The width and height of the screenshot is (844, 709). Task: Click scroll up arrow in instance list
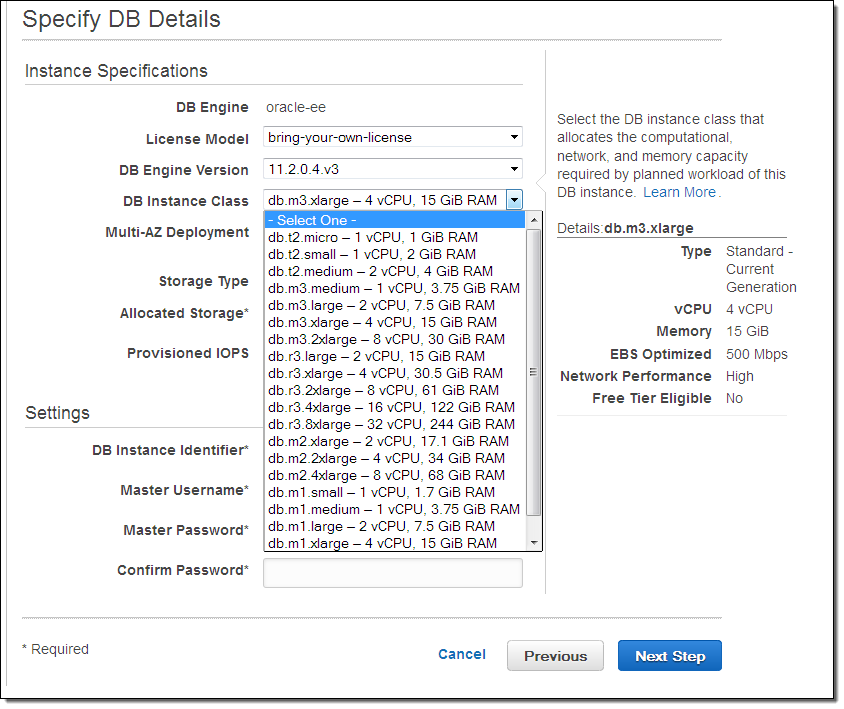534,220
